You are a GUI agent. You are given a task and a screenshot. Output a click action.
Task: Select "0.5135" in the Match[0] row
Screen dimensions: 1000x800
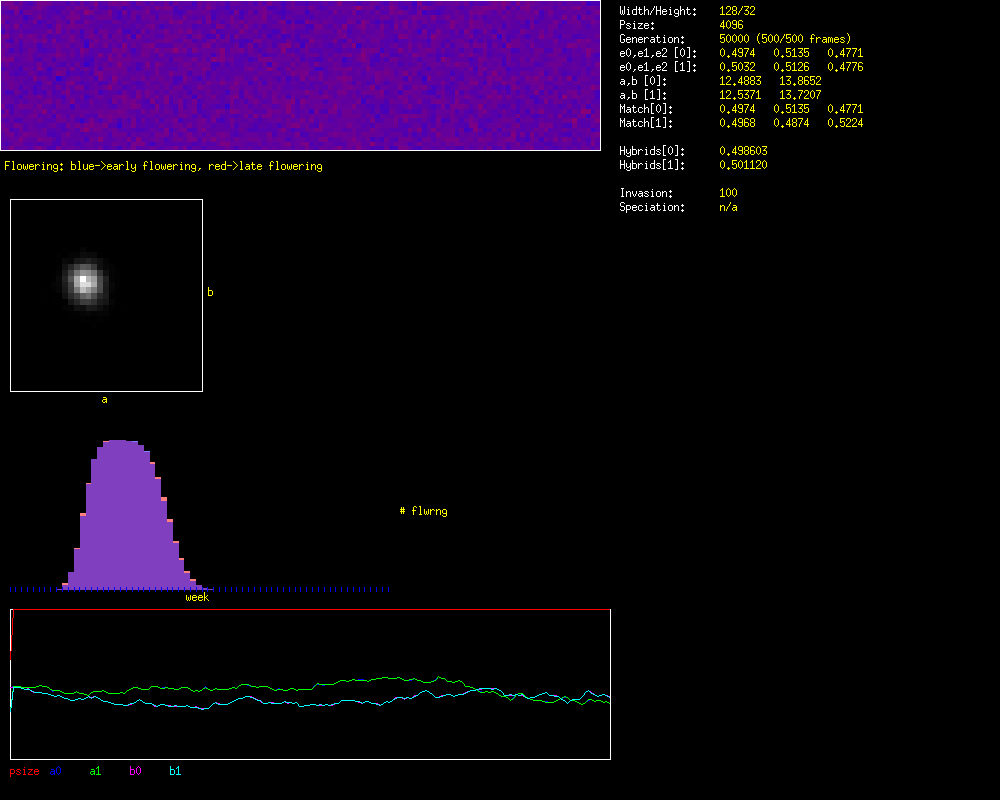(x=791, y=110)
